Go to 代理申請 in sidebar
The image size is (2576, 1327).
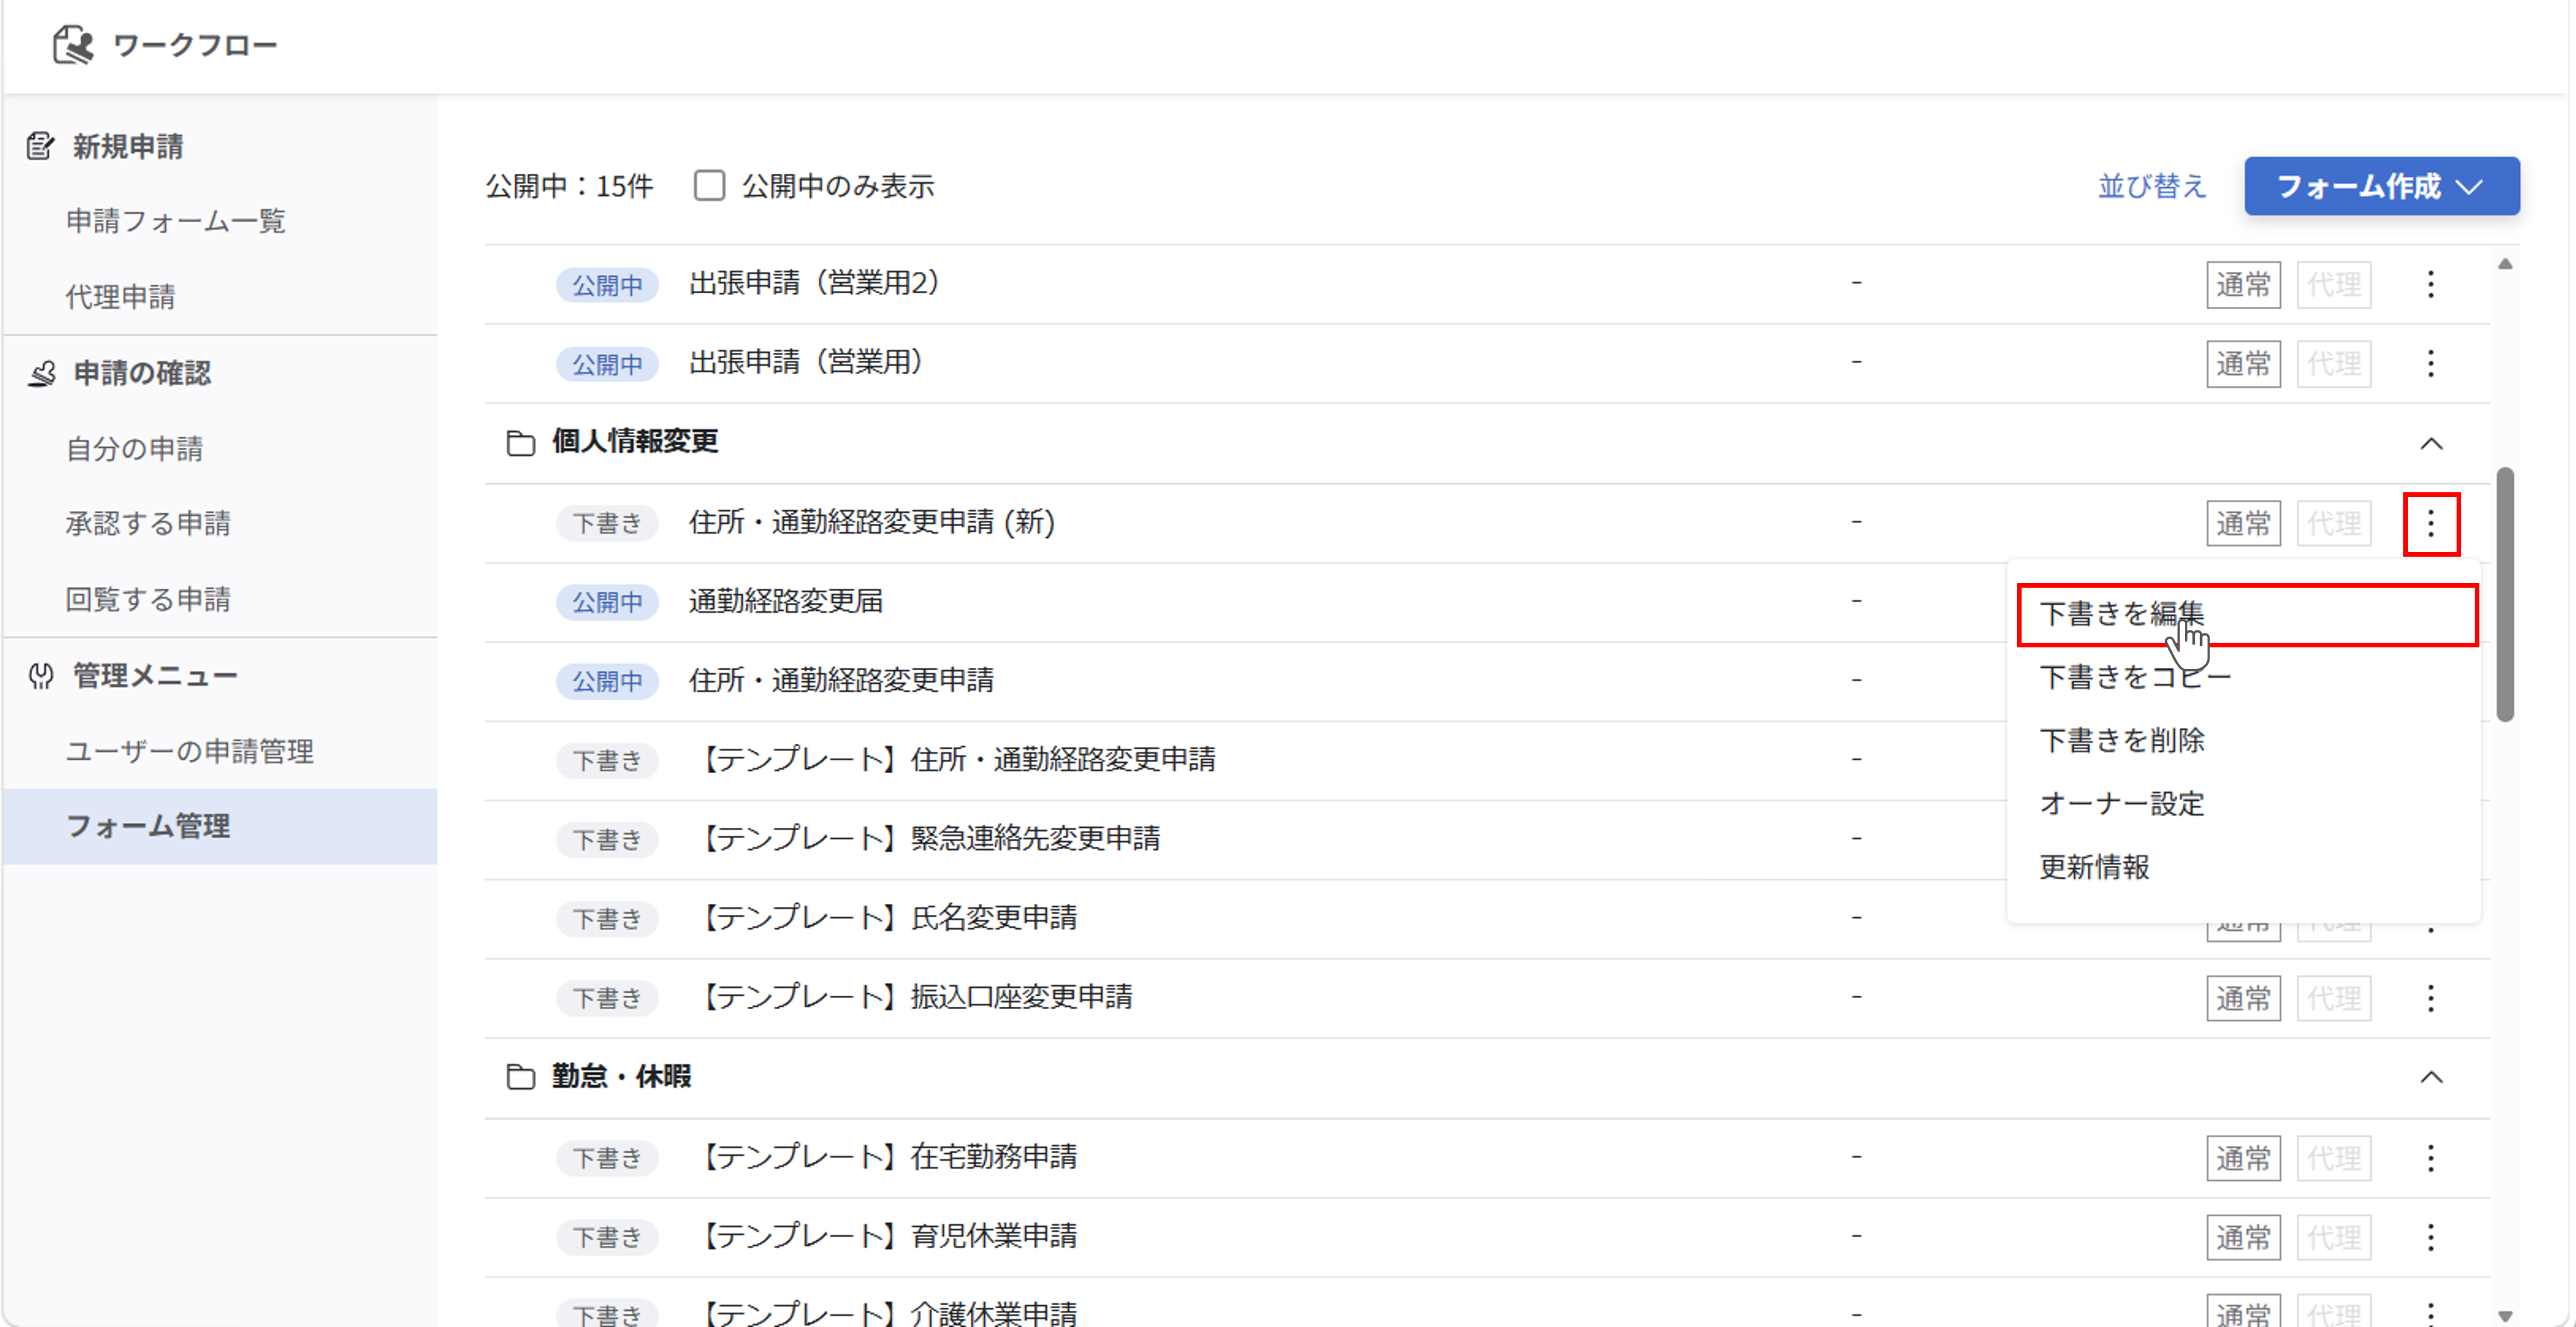click(120, 297)
